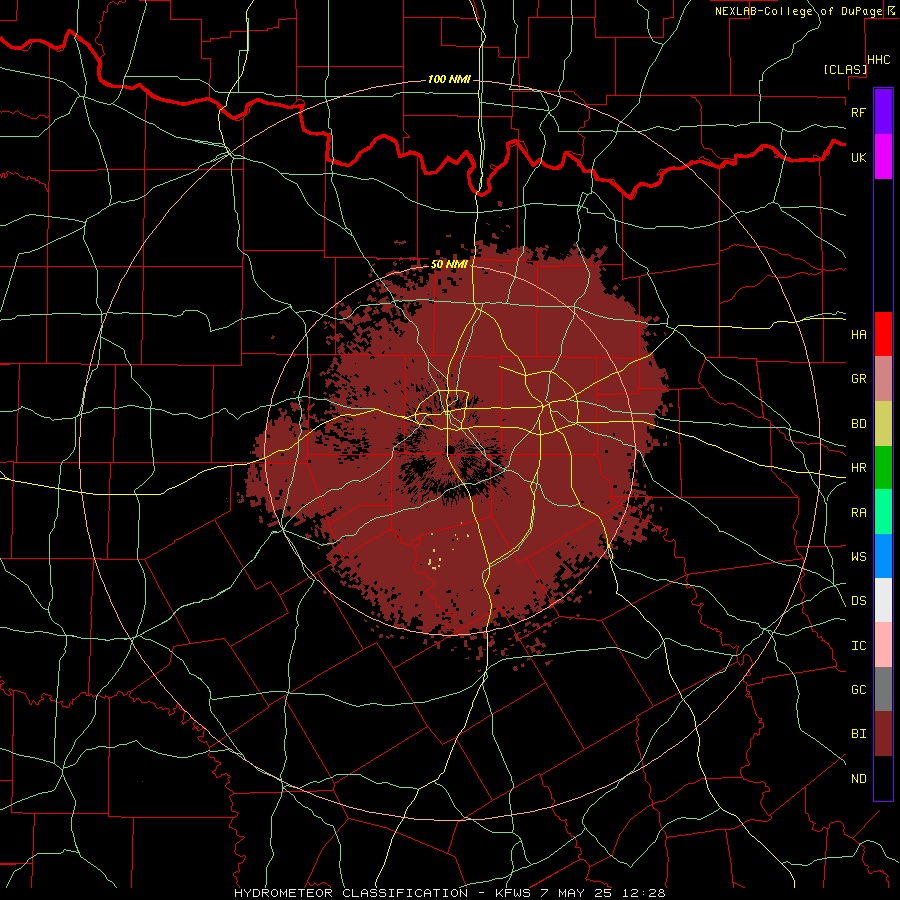Click the 'BD' legend label

coord(858,424)
